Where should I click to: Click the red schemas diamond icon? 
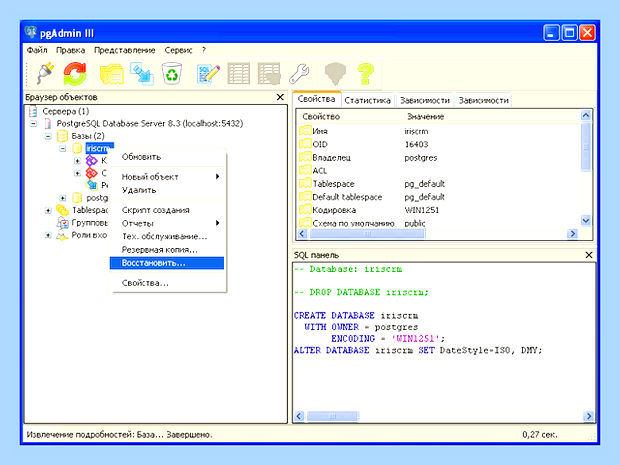[x=92, y=173]
